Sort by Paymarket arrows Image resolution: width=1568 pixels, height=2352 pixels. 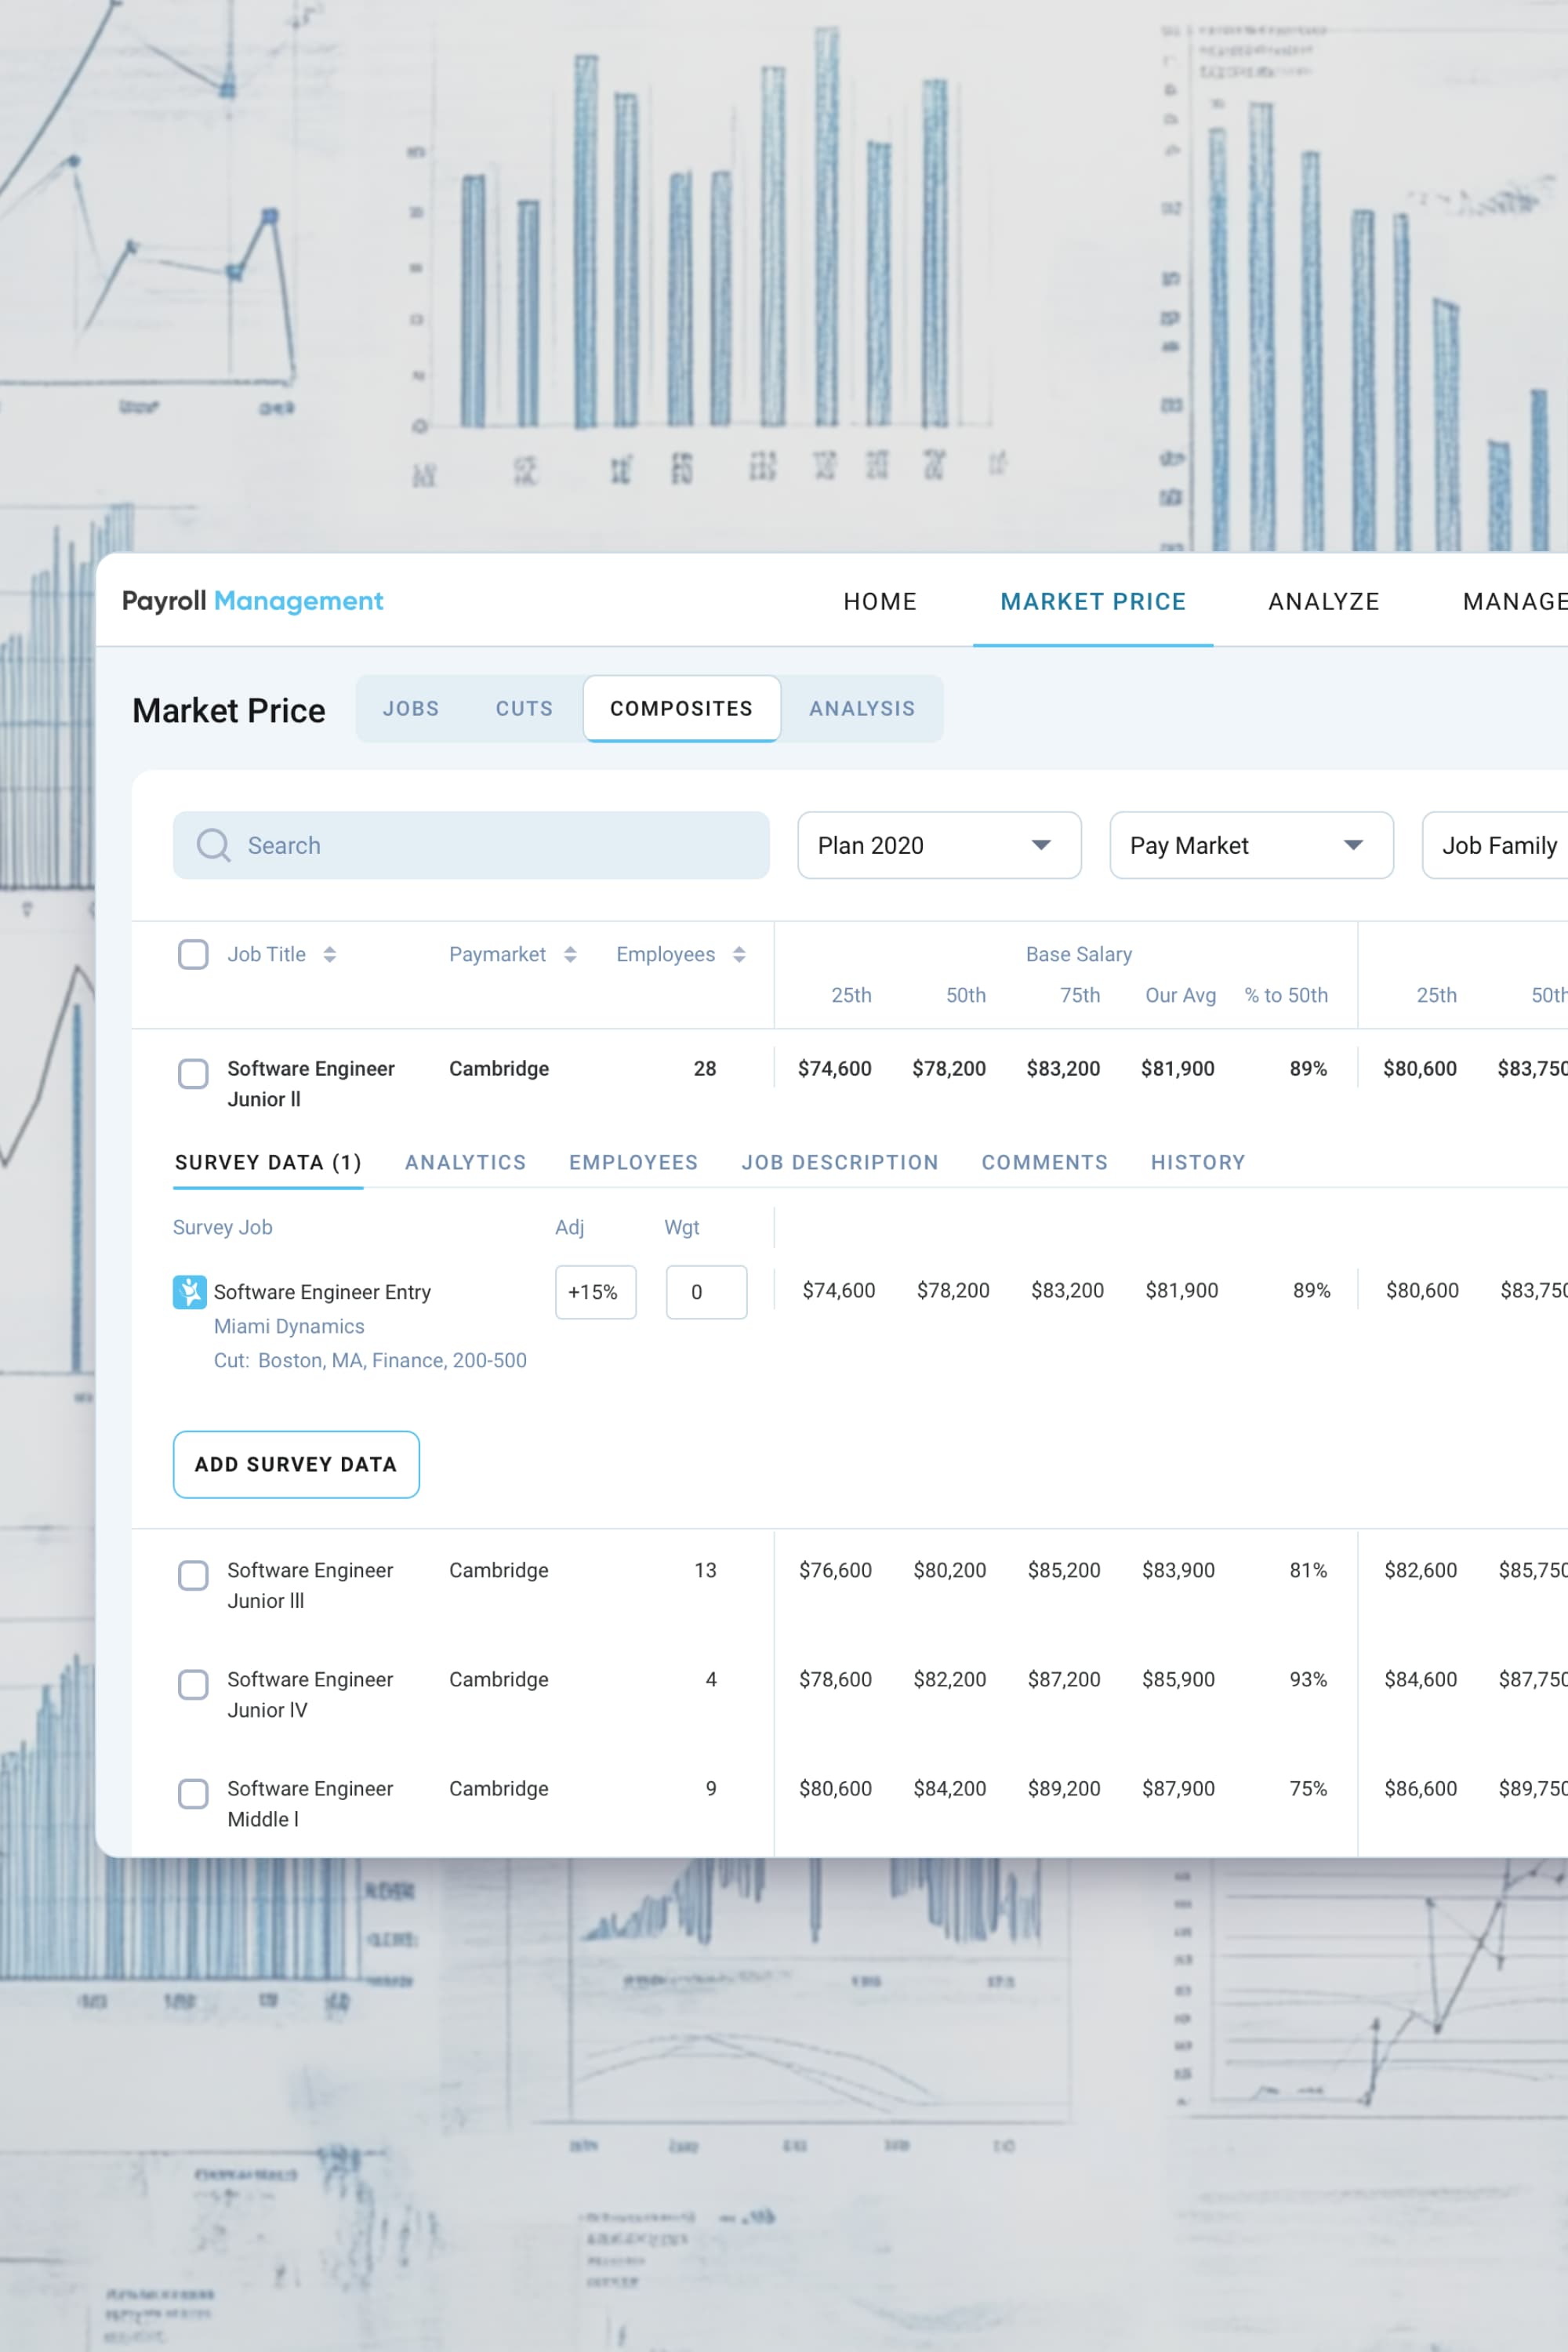[570, 955]
